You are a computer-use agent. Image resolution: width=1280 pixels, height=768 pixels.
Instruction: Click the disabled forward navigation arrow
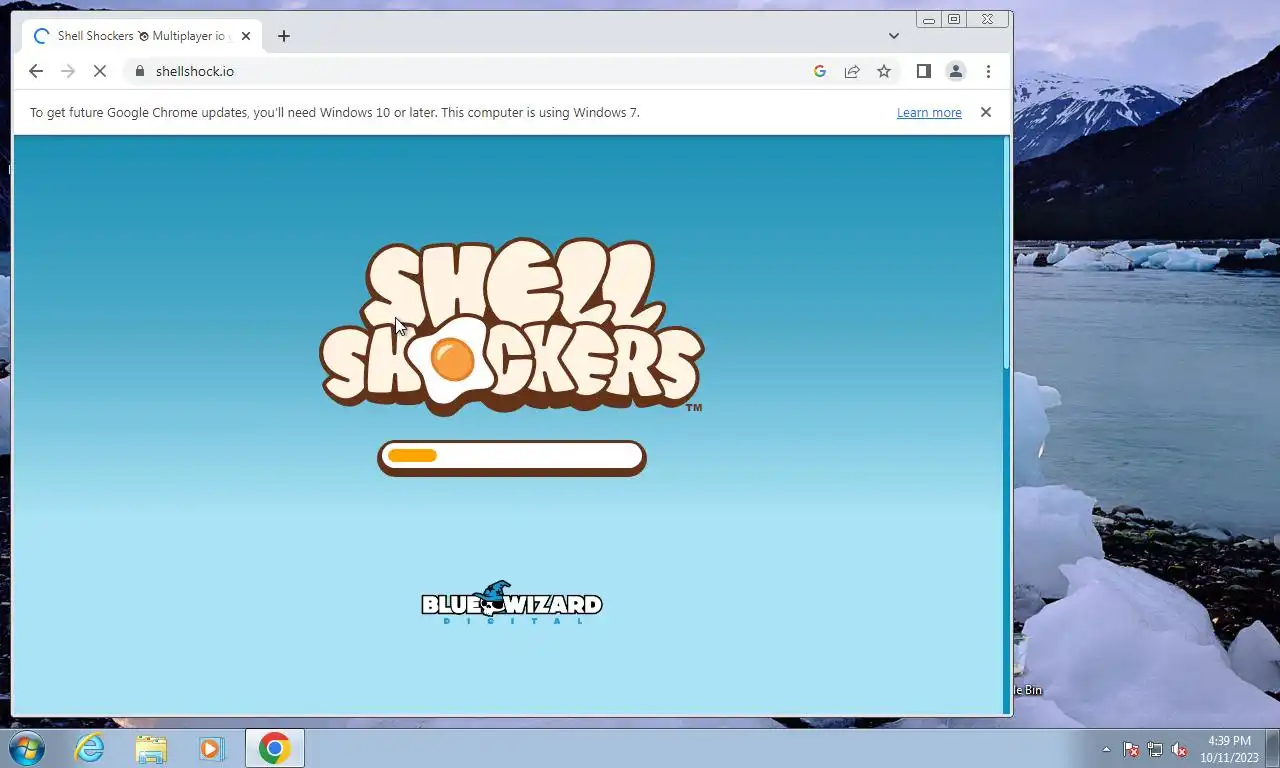(x=68, y=71)
